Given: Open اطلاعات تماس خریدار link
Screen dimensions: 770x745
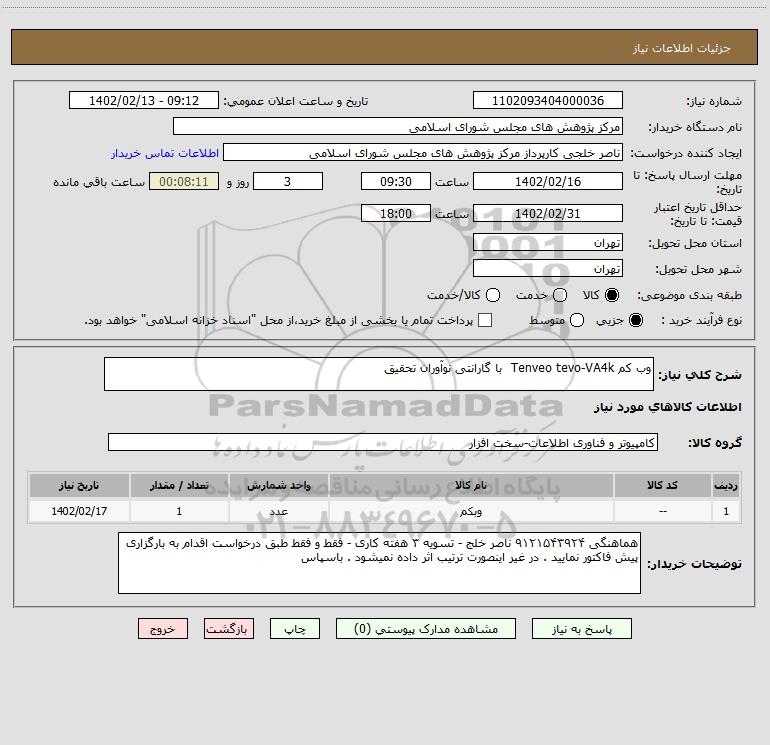Looking at the screenshot, I should pyautogui.click(x=165, y=153).
